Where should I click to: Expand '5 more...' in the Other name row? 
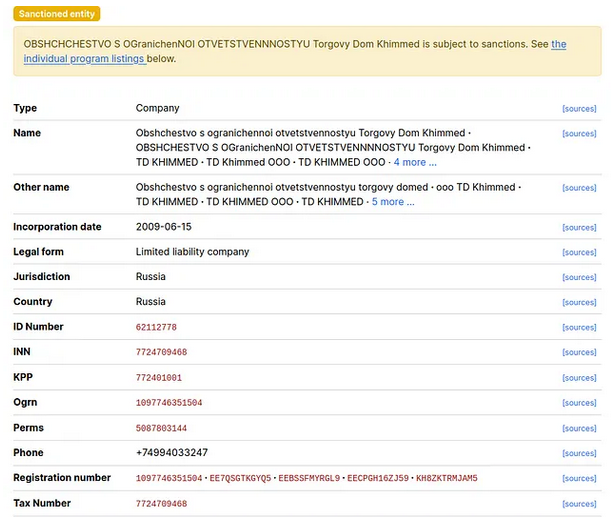click(393, 202)
